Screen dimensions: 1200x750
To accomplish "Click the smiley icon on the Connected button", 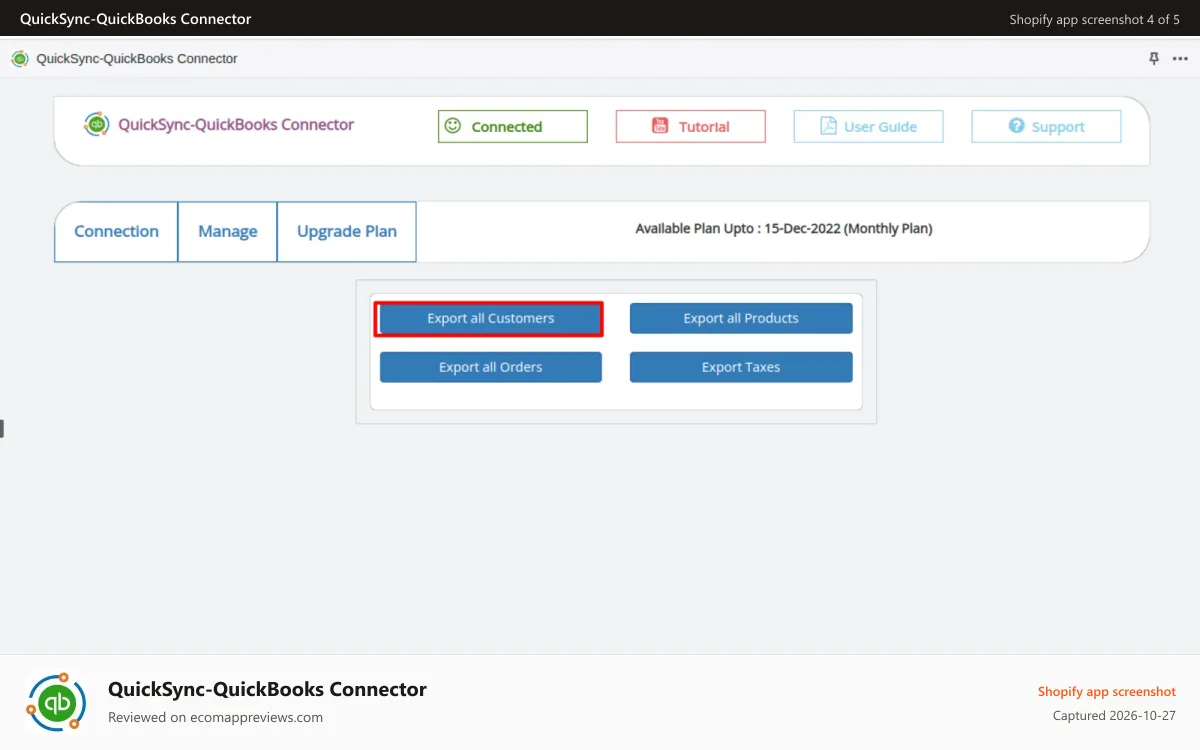I will coord(453,126).
